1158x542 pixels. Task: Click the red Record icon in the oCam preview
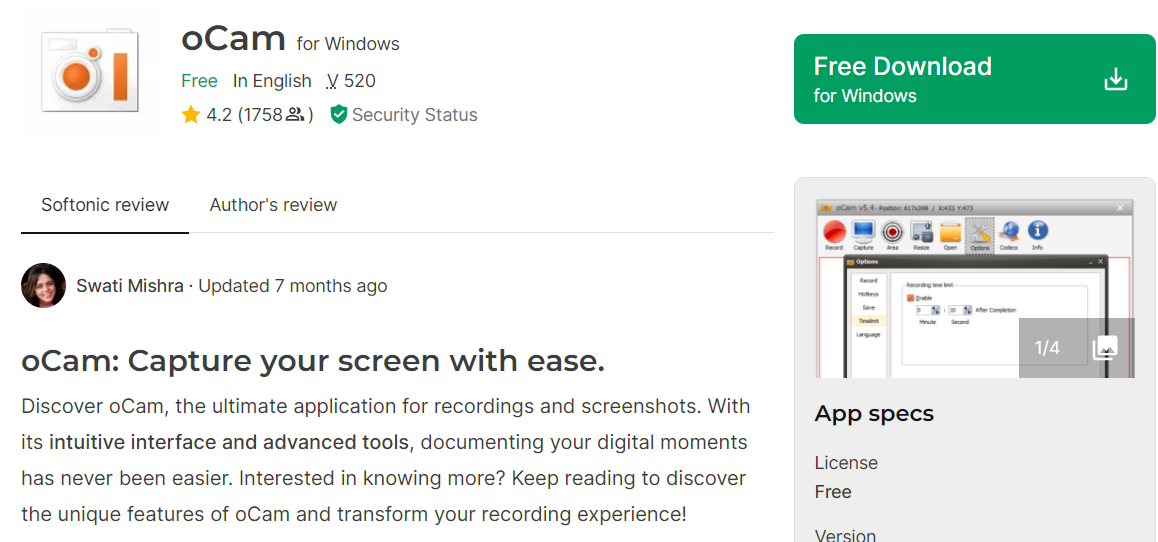(x=834, y=232)
